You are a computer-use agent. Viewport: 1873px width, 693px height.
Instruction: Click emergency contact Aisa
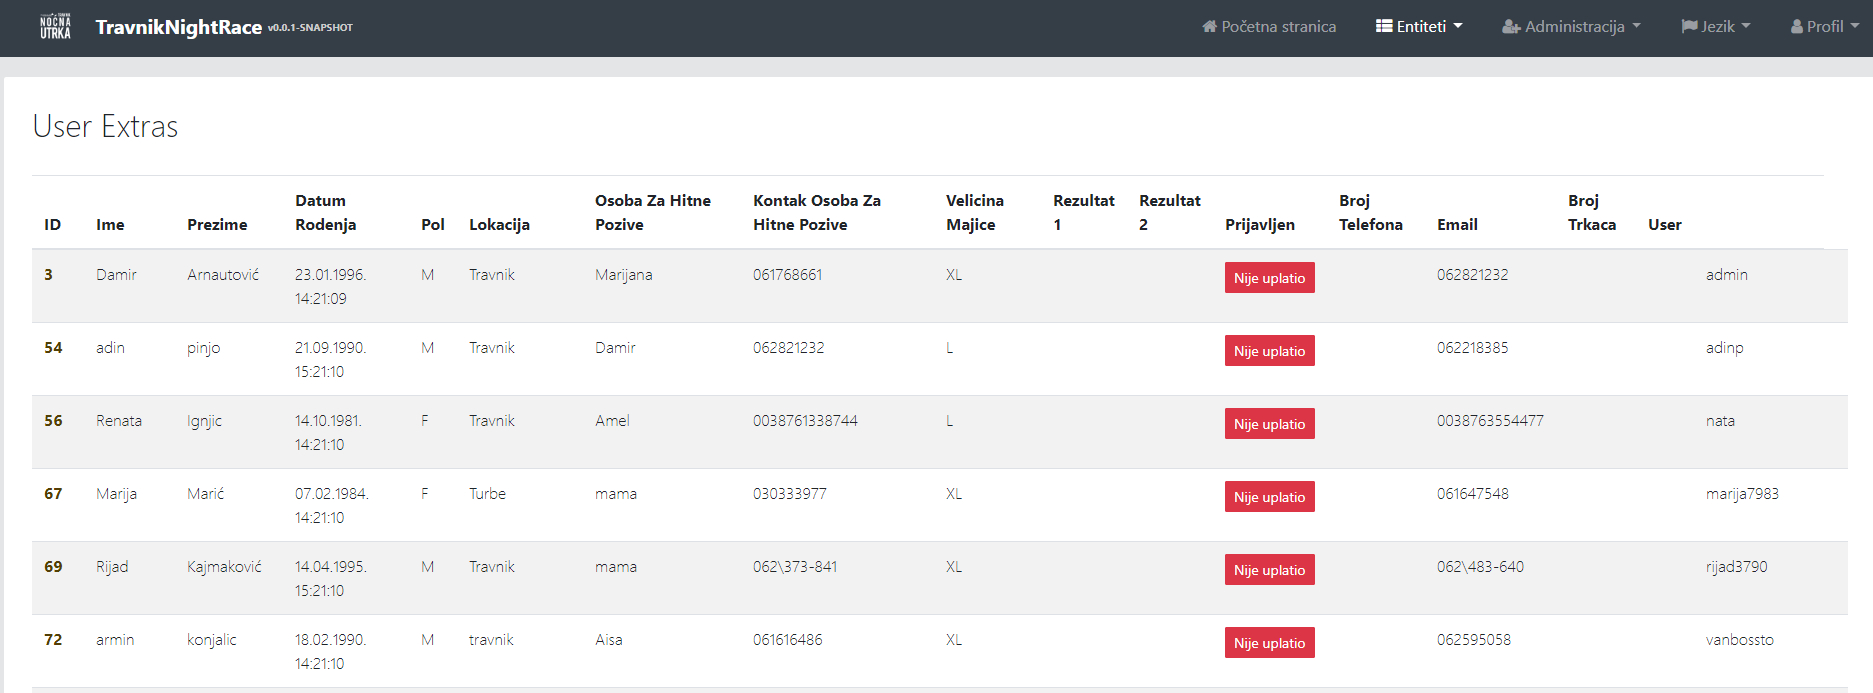[x=609, y=640]
